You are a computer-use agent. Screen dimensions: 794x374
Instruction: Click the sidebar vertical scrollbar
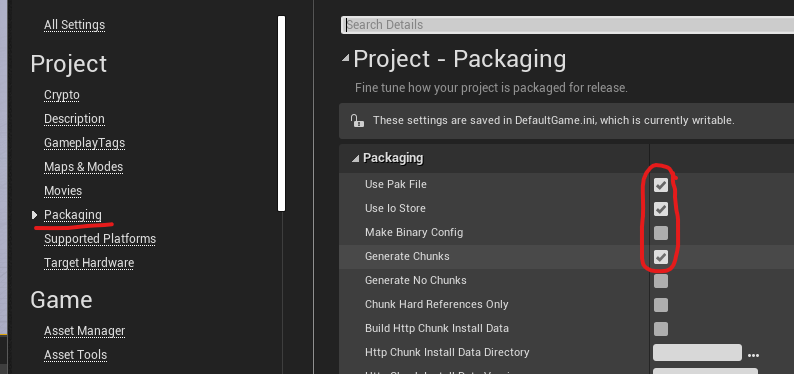(282, 113)
